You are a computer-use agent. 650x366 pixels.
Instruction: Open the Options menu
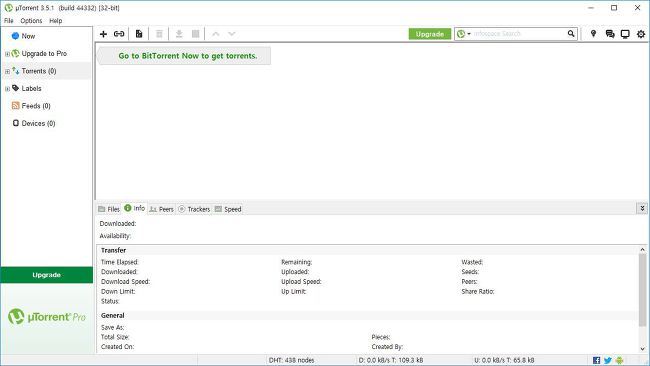click(31, 21)
